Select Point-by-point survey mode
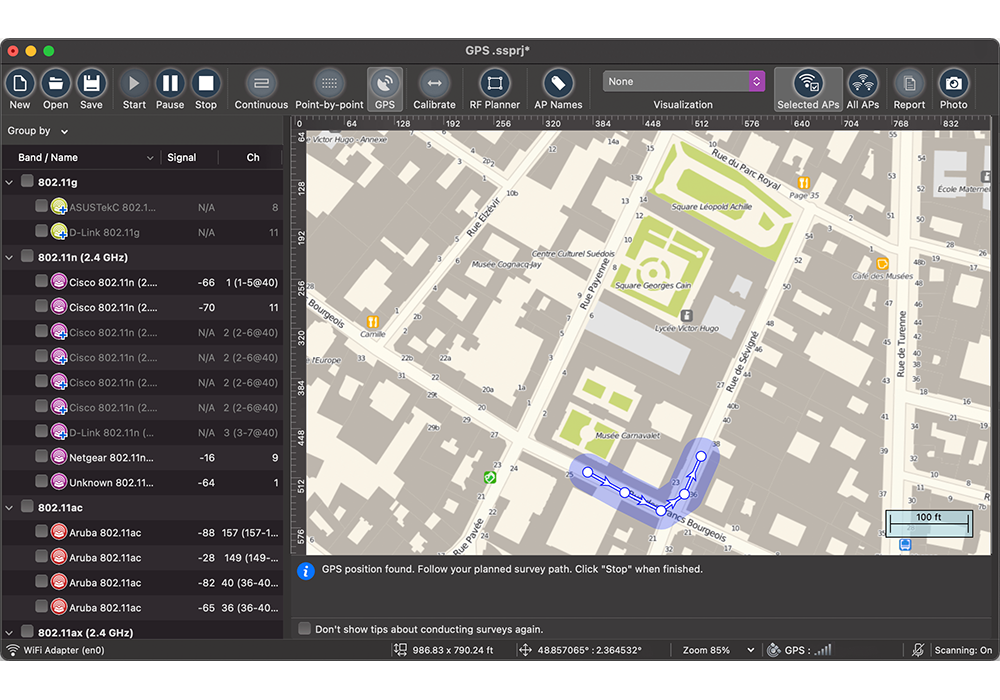Screen dimensions: 1000x700 point(329,89)
